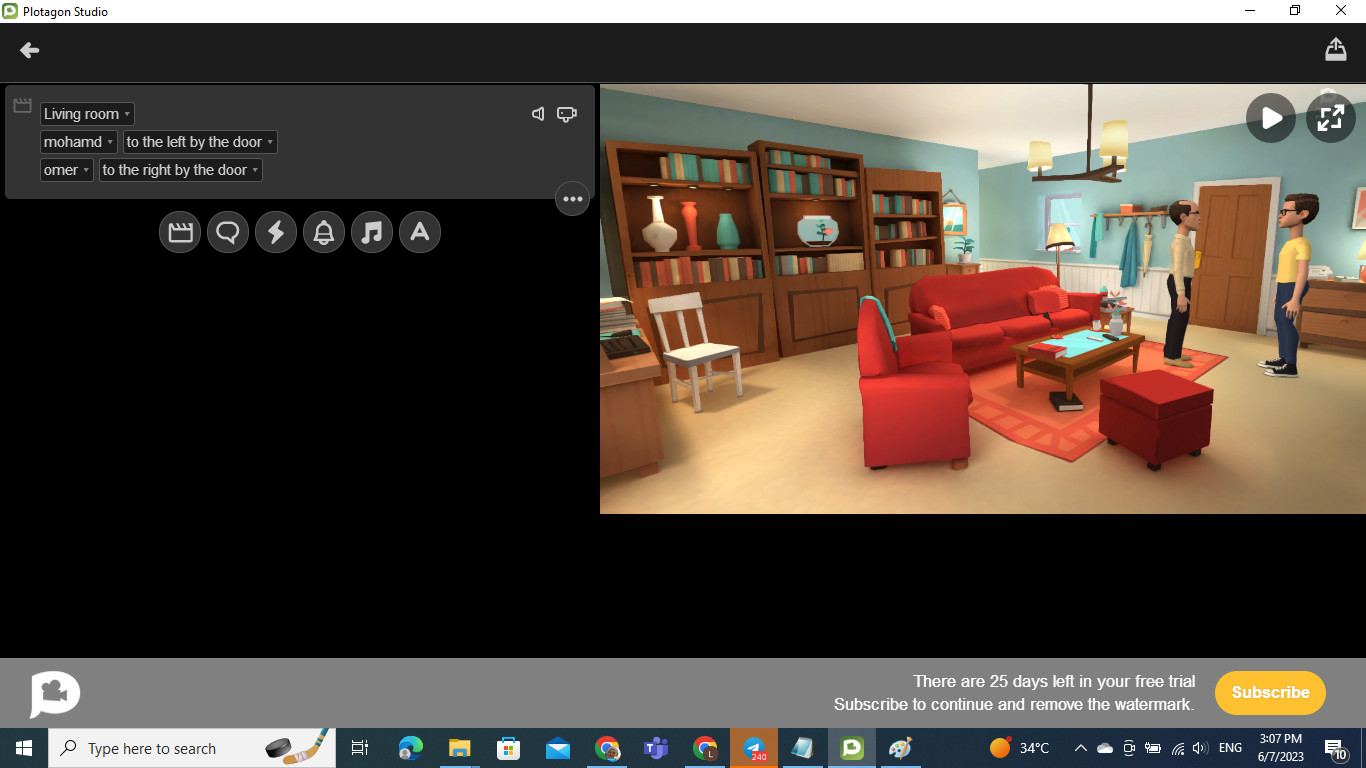The height and width of the screenshot is (768, 1366).
Task: Click the Plotagon camera logo in banner
Action: (x=55, y=694)
